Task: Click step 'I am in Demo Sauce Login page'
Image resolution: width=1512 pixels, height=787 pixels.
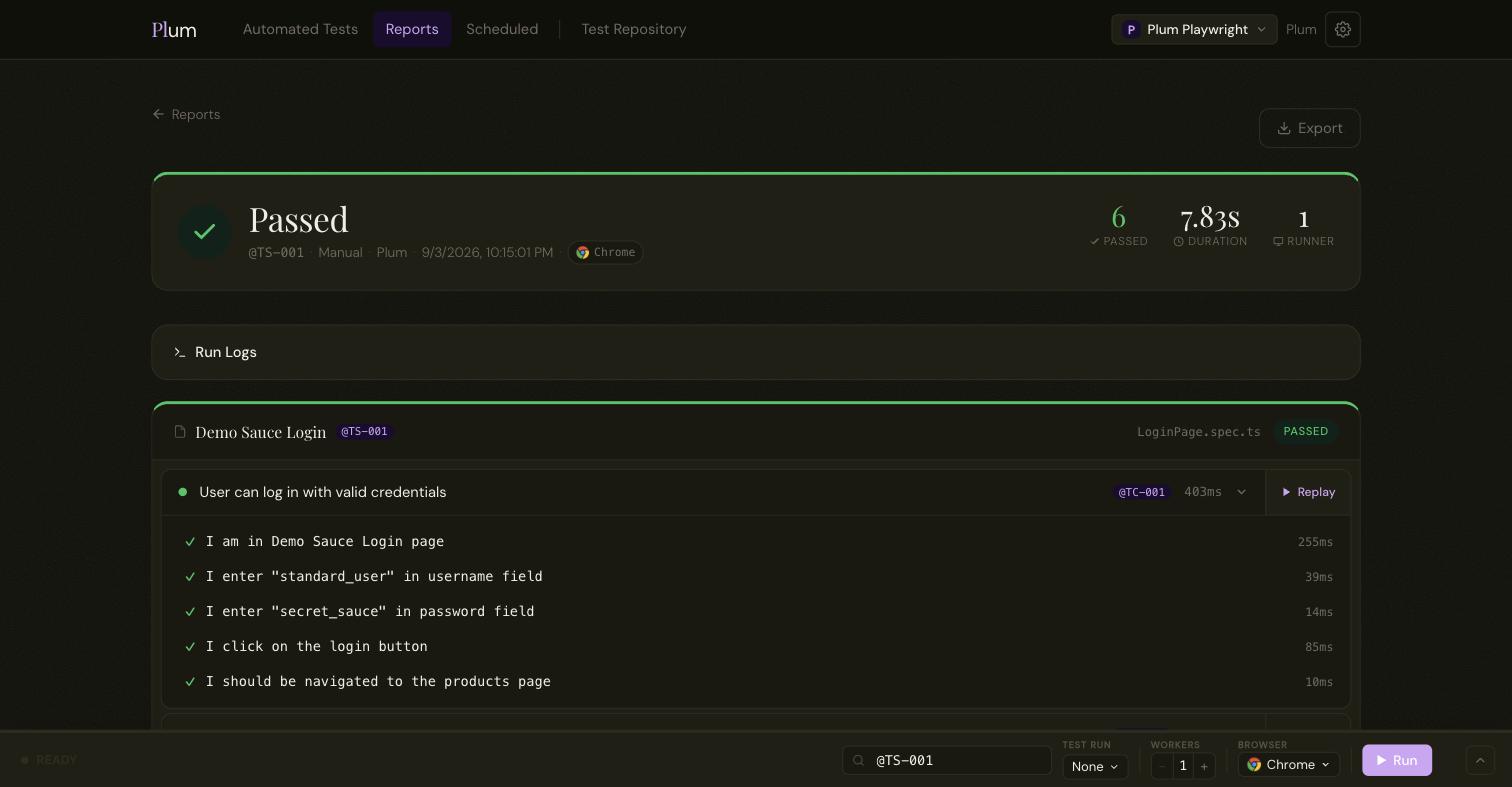Action: (x=325, y=542)
